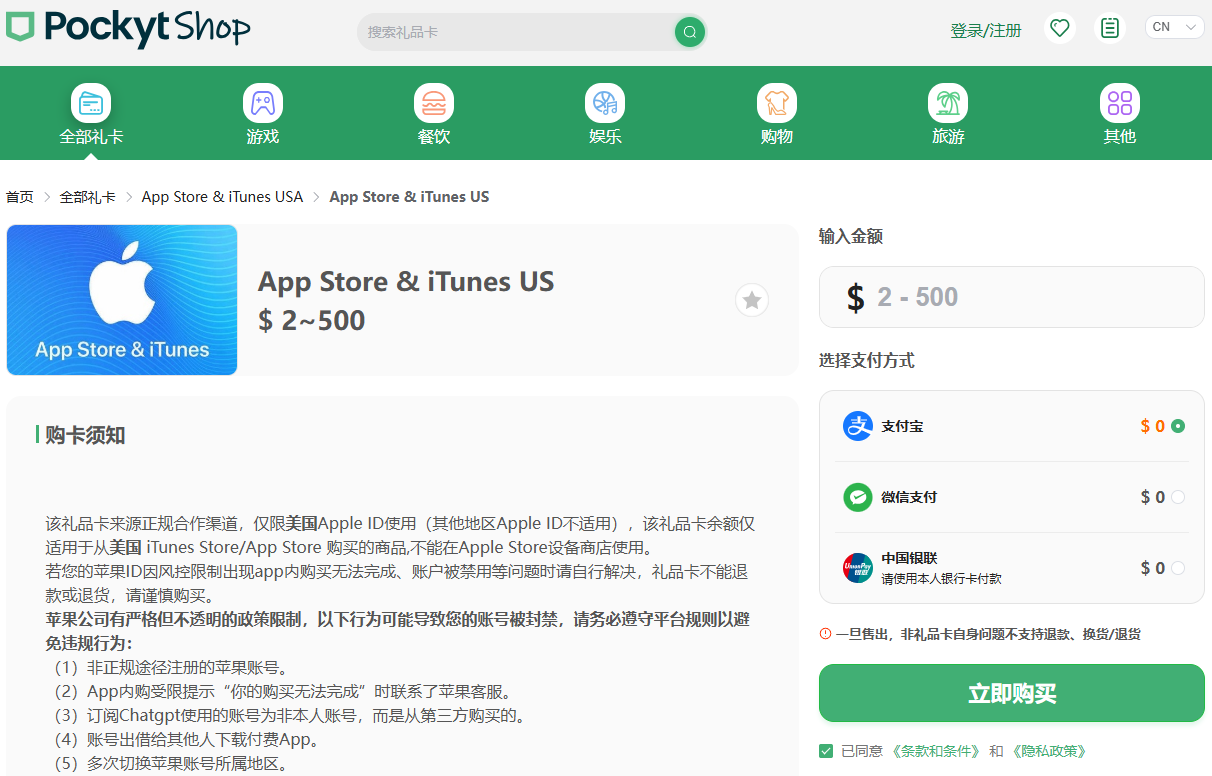Click the green search magnifier button
The height and width of the screenshot is (776, 1212).
[x=689, y=32]
